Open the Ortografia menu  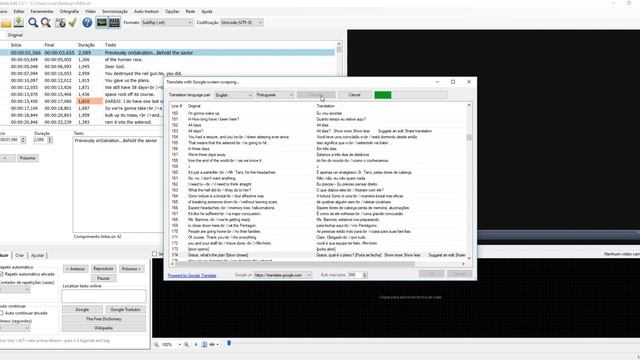tap(69, 11)
